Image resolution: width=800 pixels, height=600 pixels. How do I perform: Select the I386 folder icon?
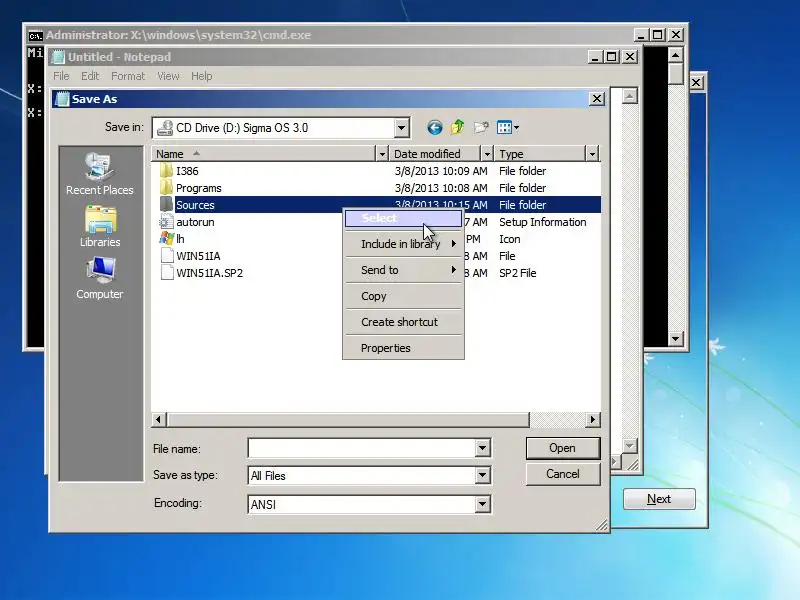point(166,170)
